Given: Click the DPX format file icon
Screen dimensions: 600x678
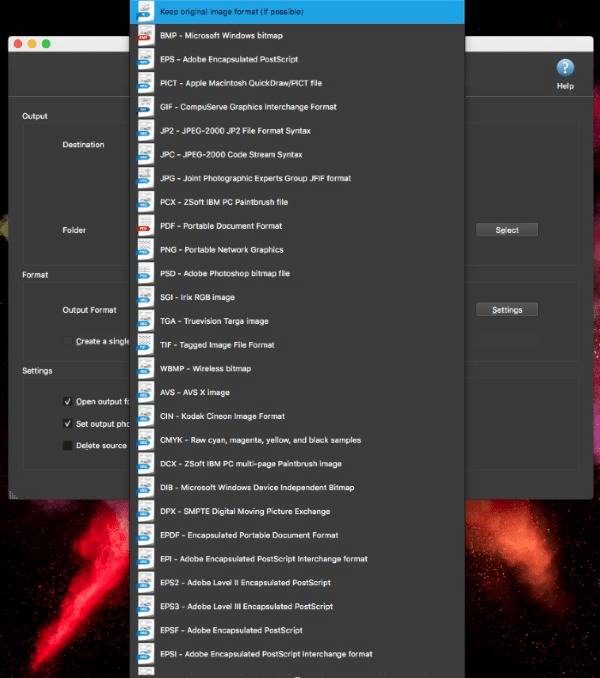Looking at the screenshot, I should click(x=145, y=511).
